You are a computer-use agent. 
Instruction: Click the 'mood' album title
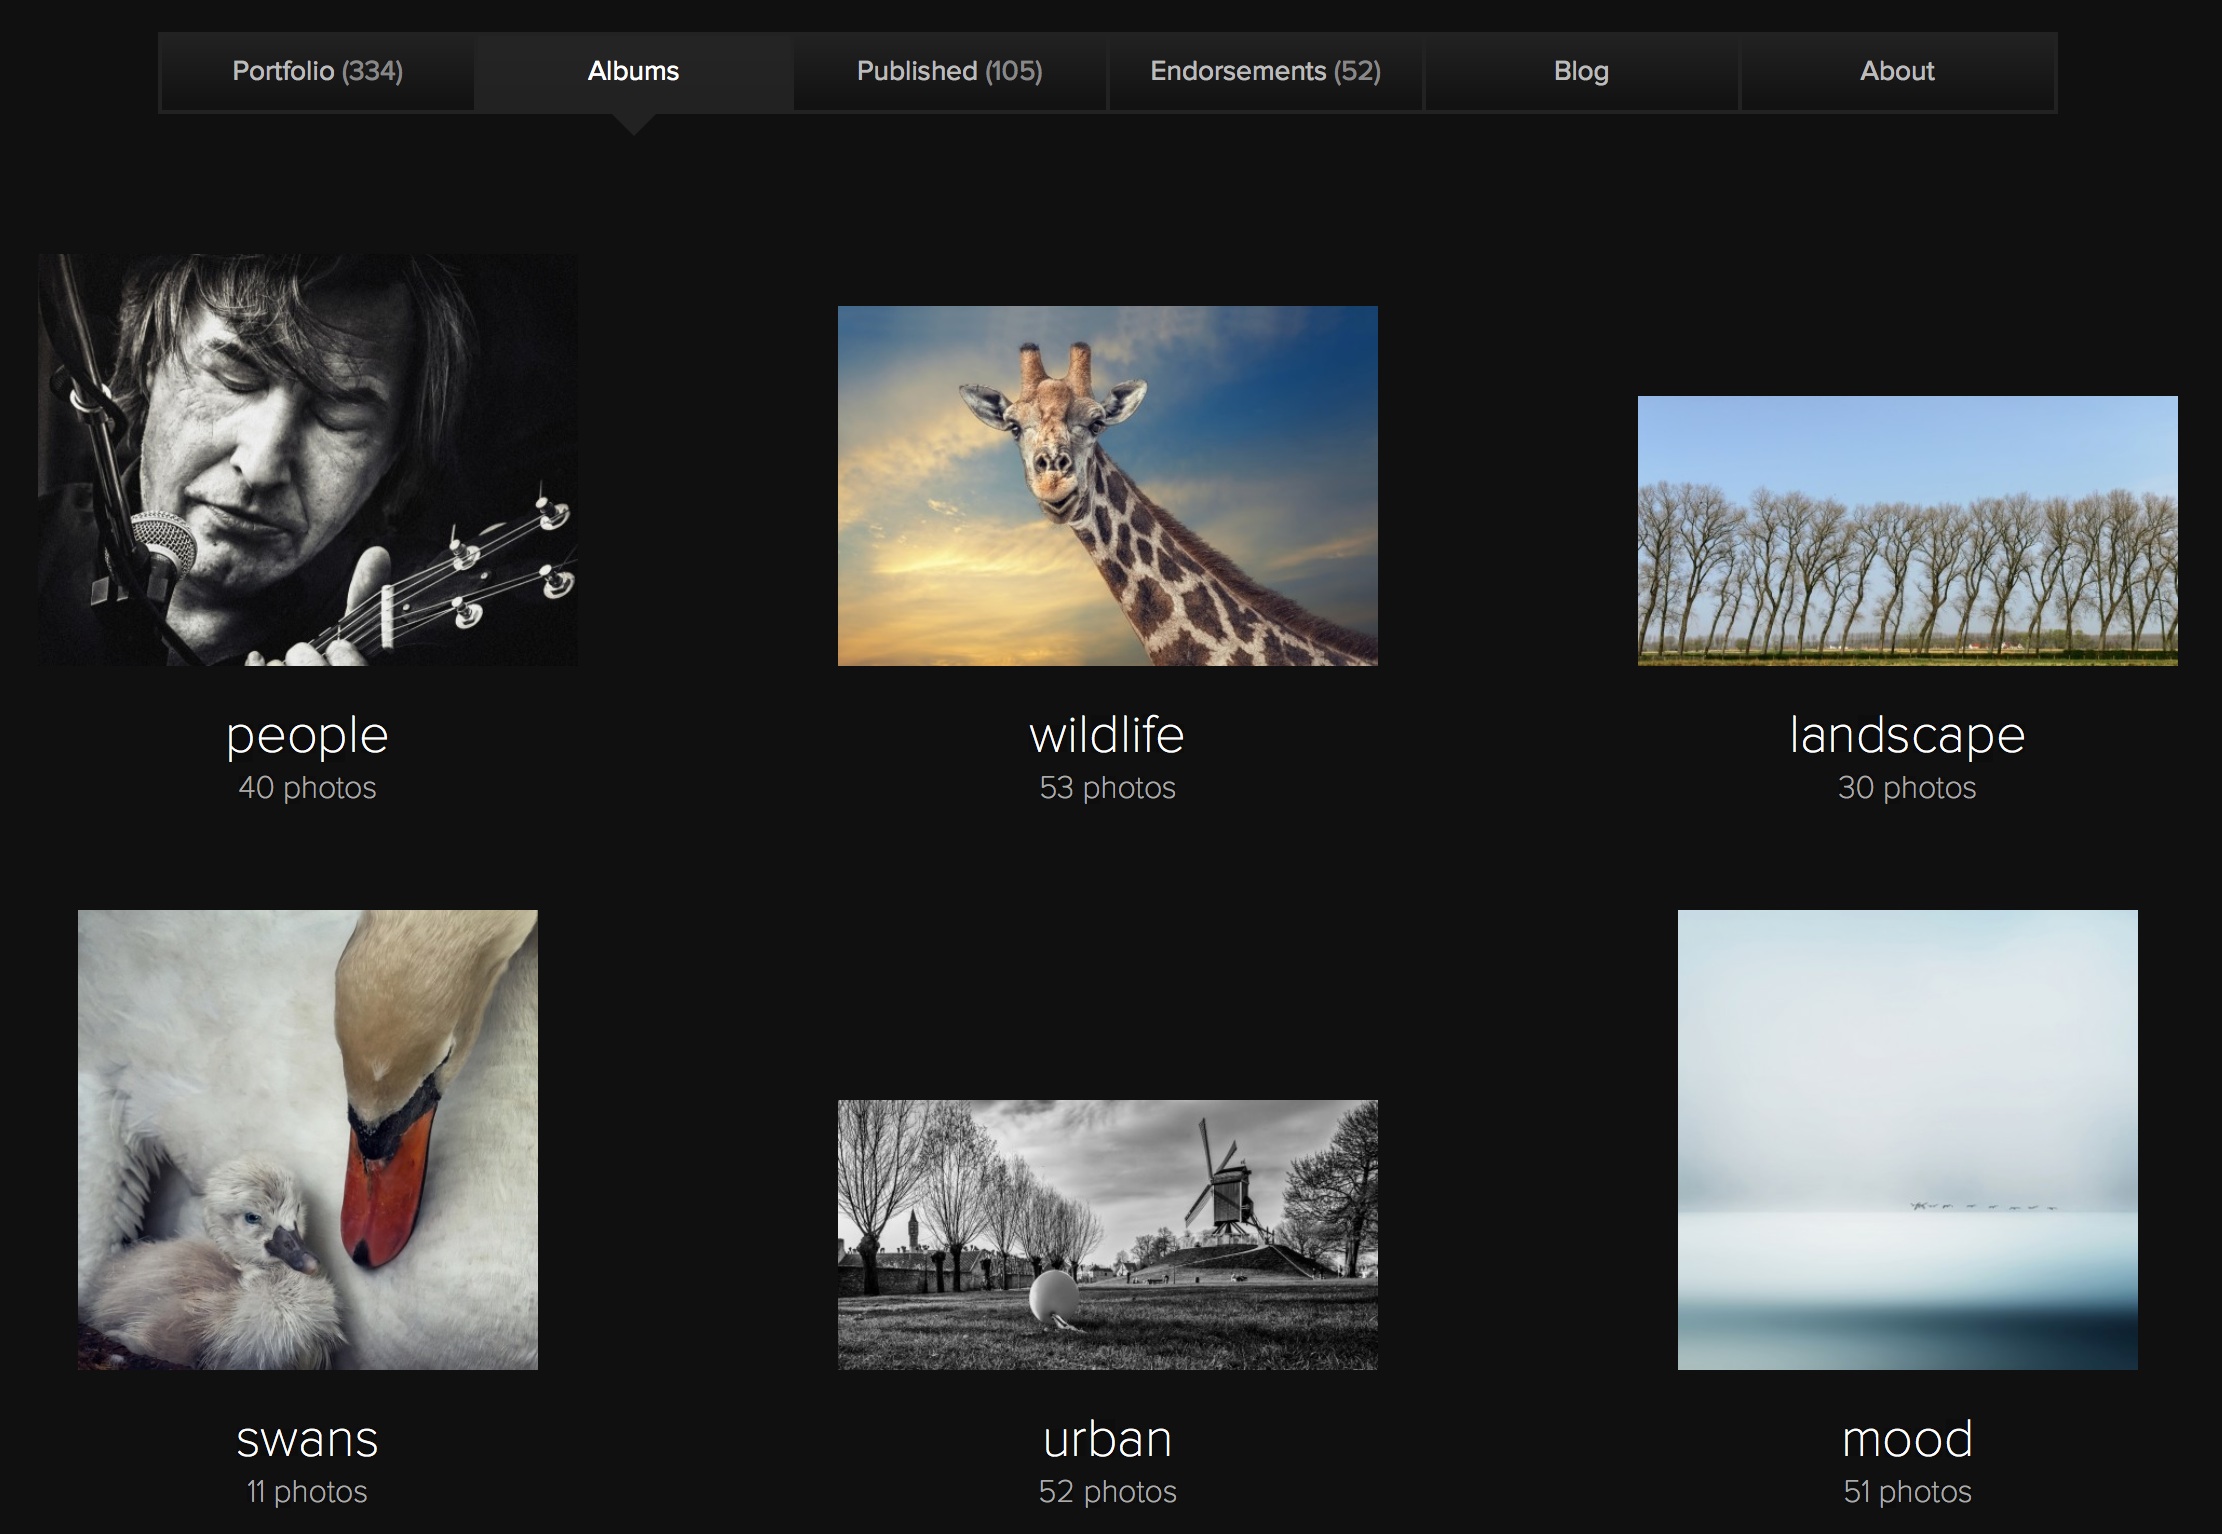click(x=1907, y=1439)
